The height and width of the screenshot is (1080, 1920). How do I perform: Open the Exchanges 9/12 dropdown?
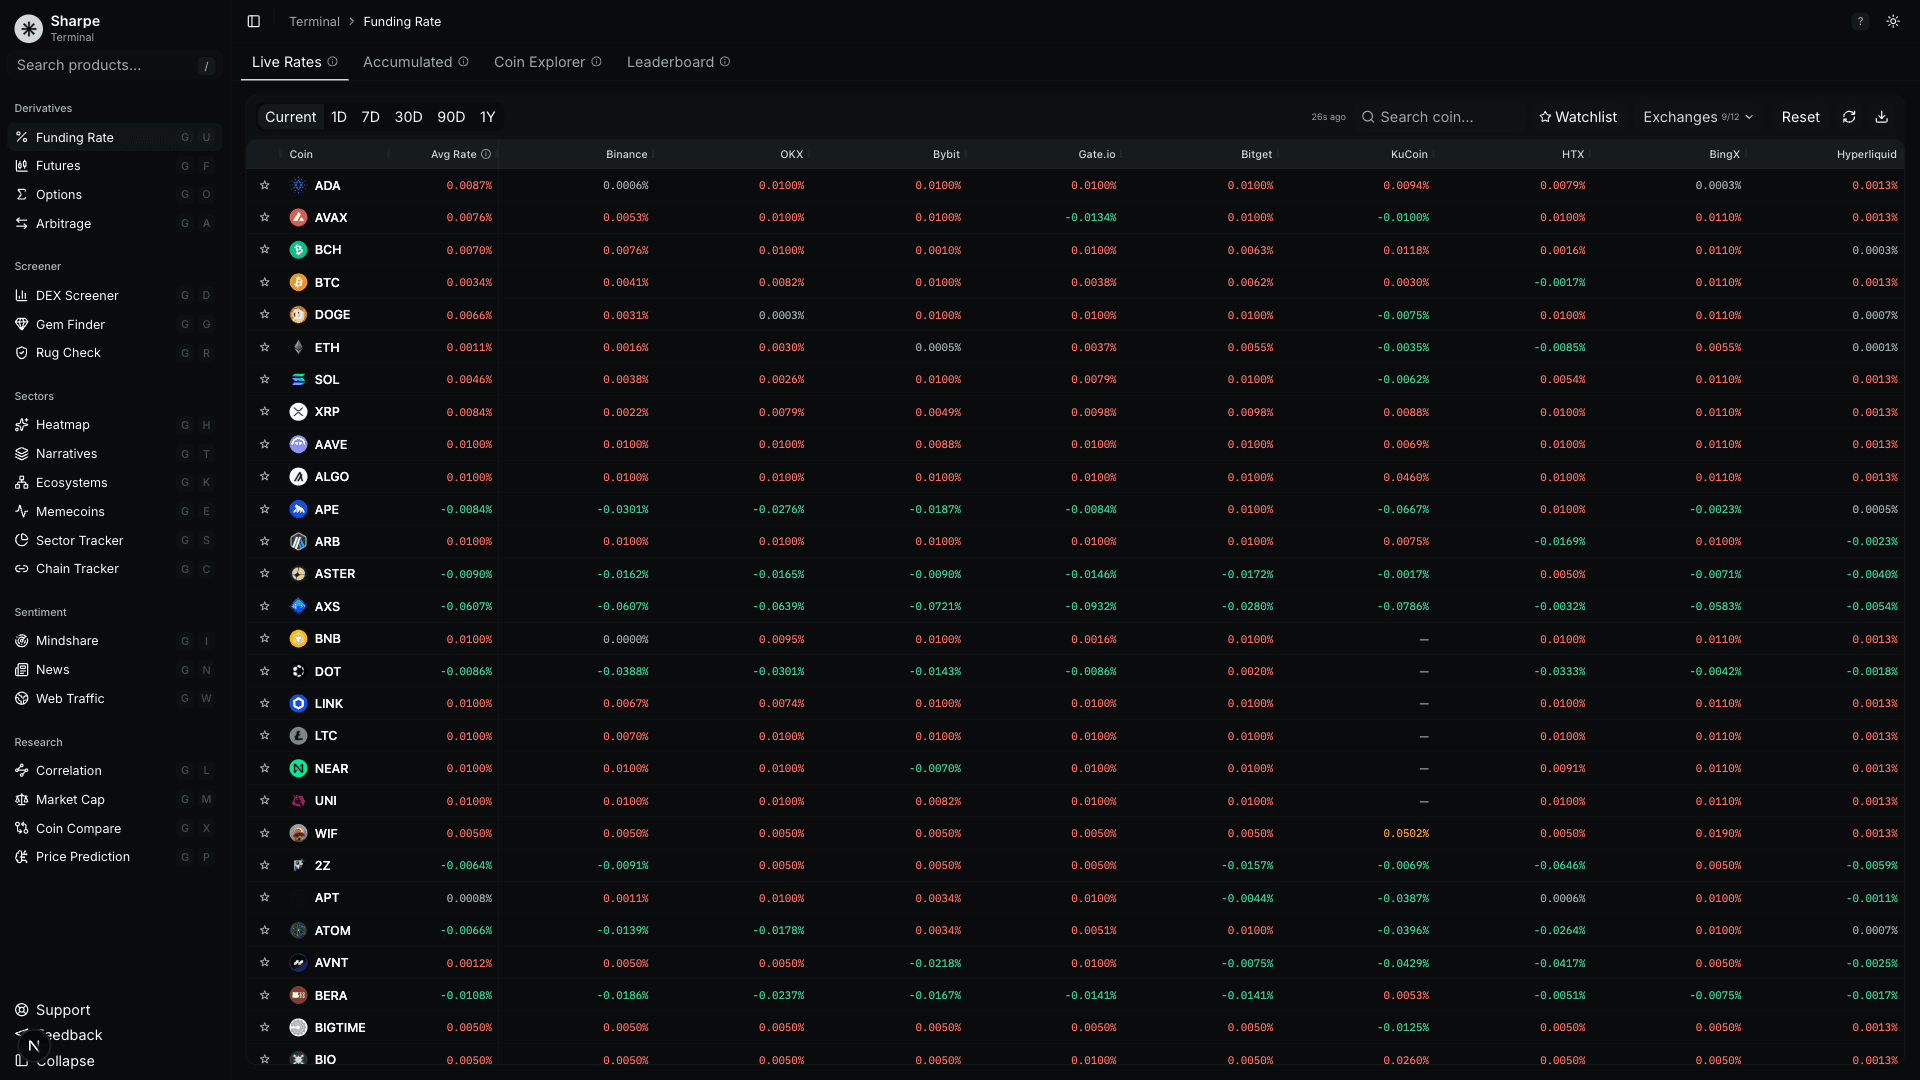click(1697, 116)
